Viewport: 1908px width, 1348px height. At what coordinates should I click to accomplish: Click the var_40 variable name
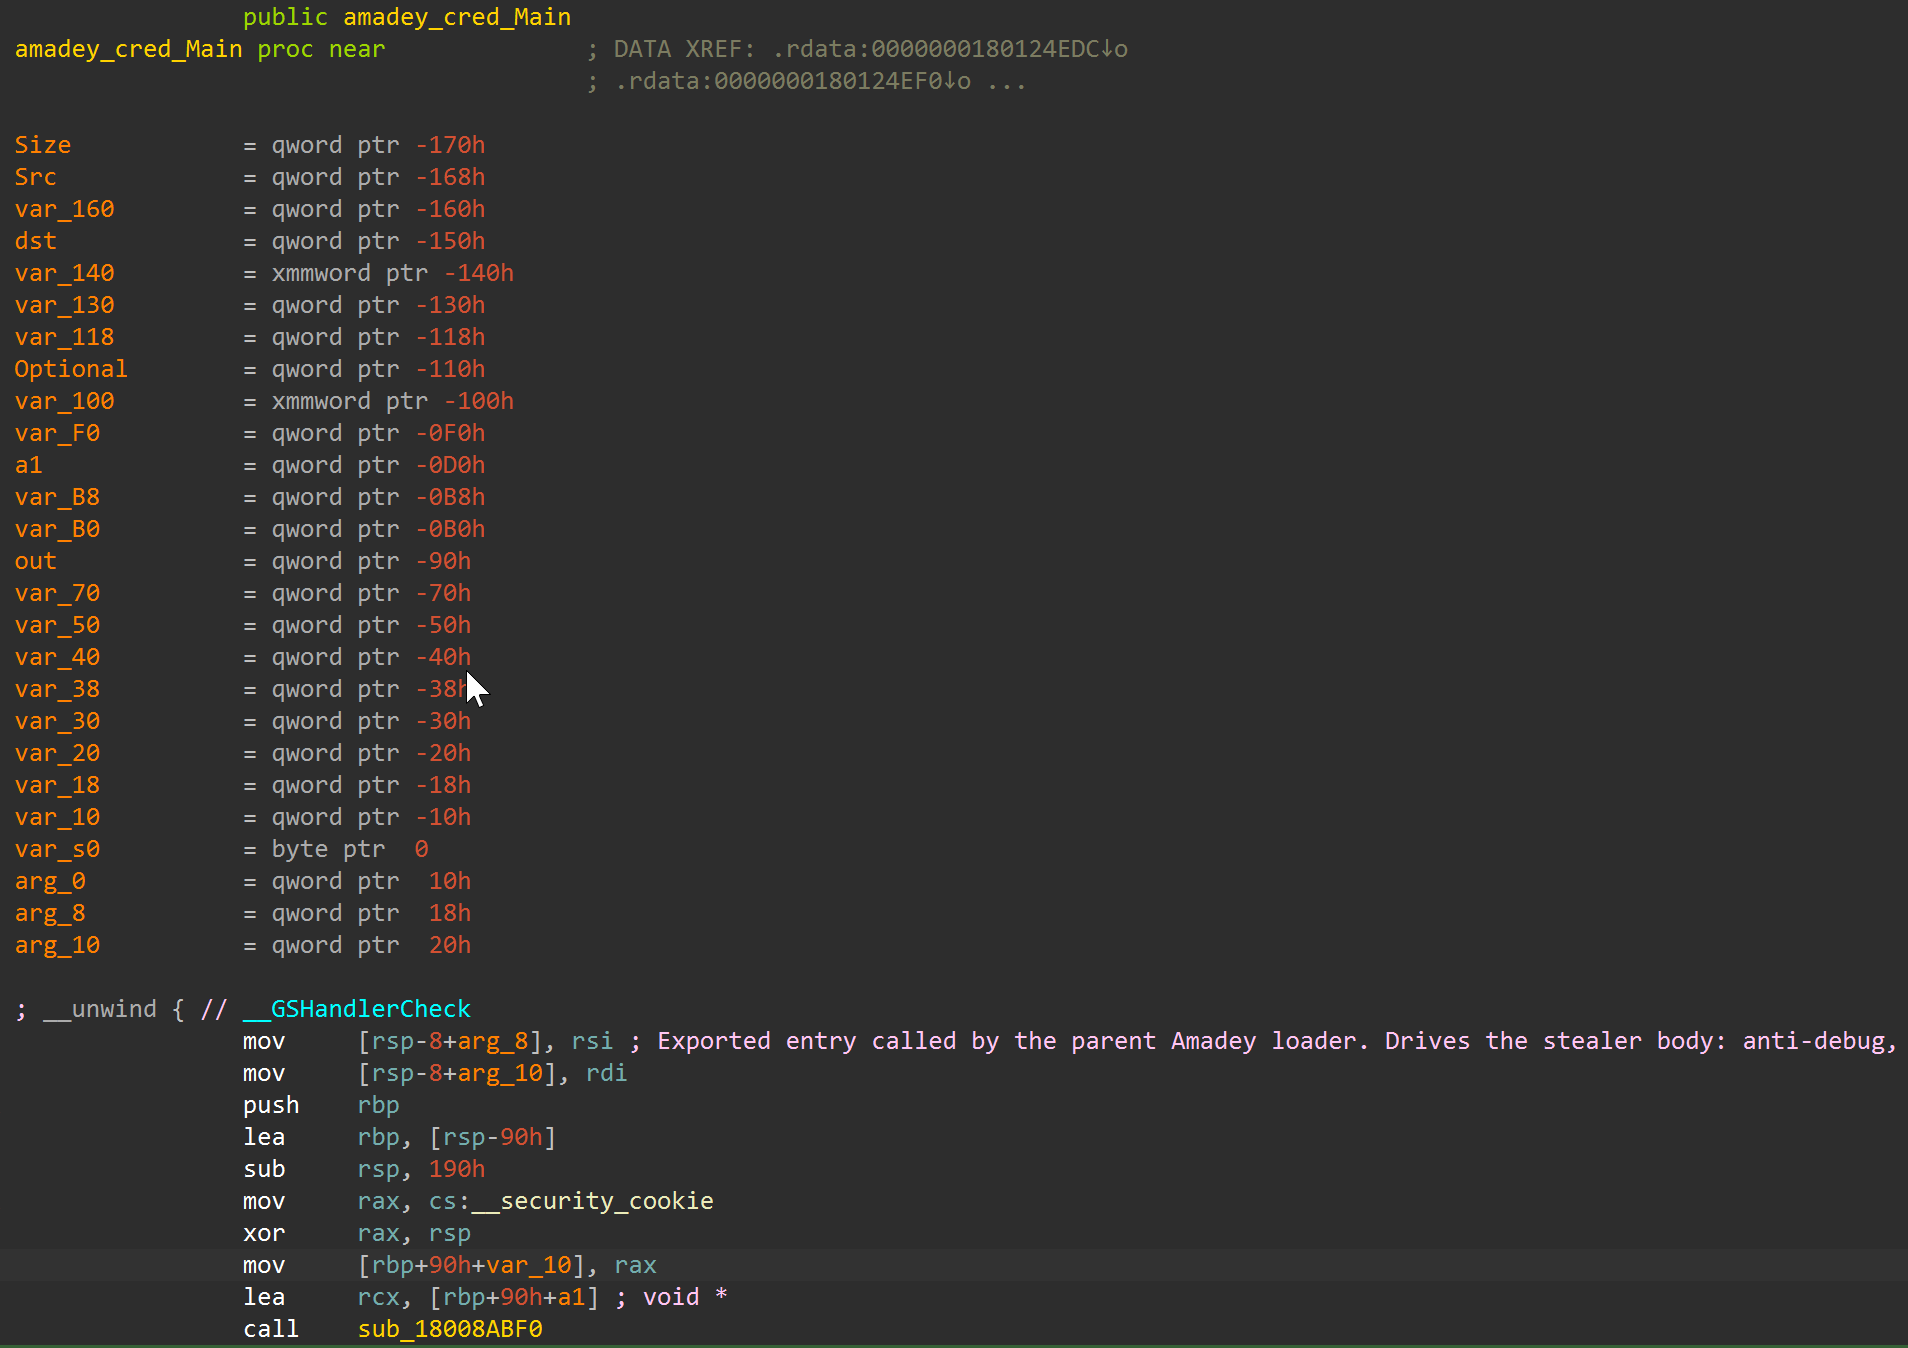pyautogui.click(x=58, y=657)
